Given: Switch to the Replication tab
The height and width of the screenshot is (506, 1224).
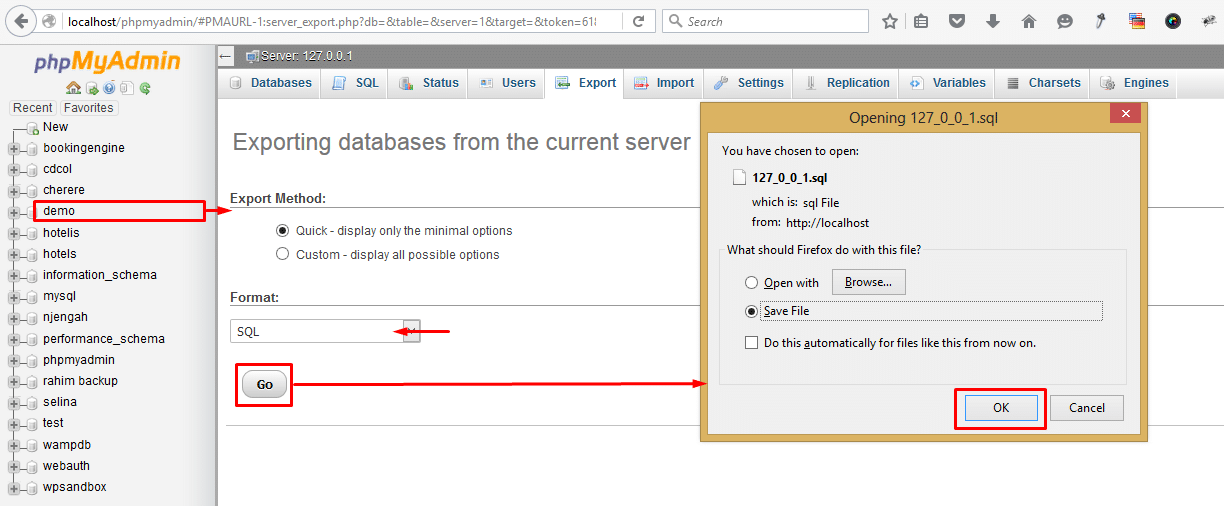Looking at the screenshot, I should 846,83.
